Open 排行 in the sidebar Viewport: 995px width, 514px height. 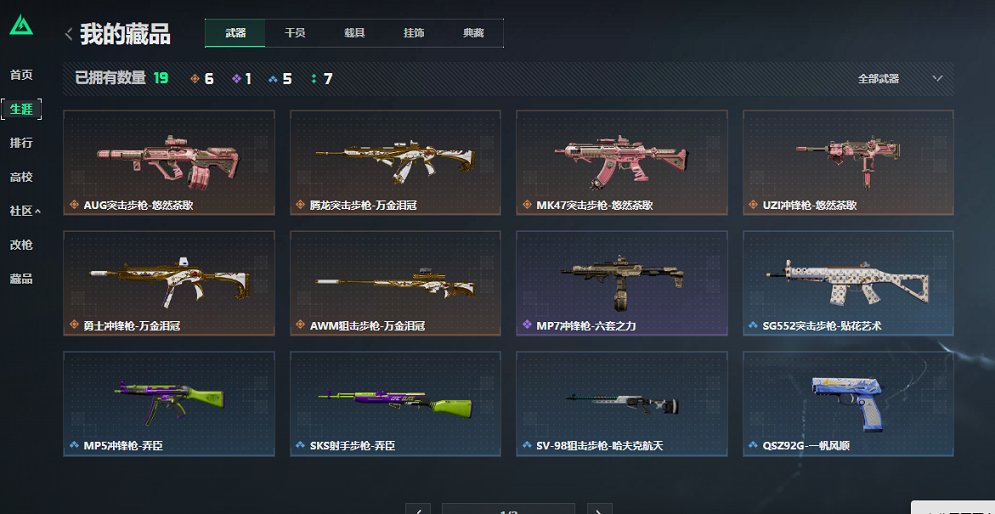22,143
